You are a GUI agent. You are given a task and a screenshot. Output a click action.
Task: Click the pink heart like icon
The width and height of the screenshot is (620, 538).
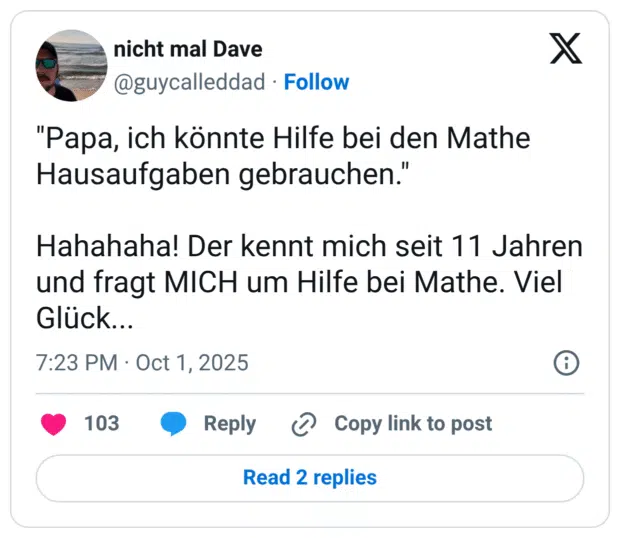[x=54, y=424]
